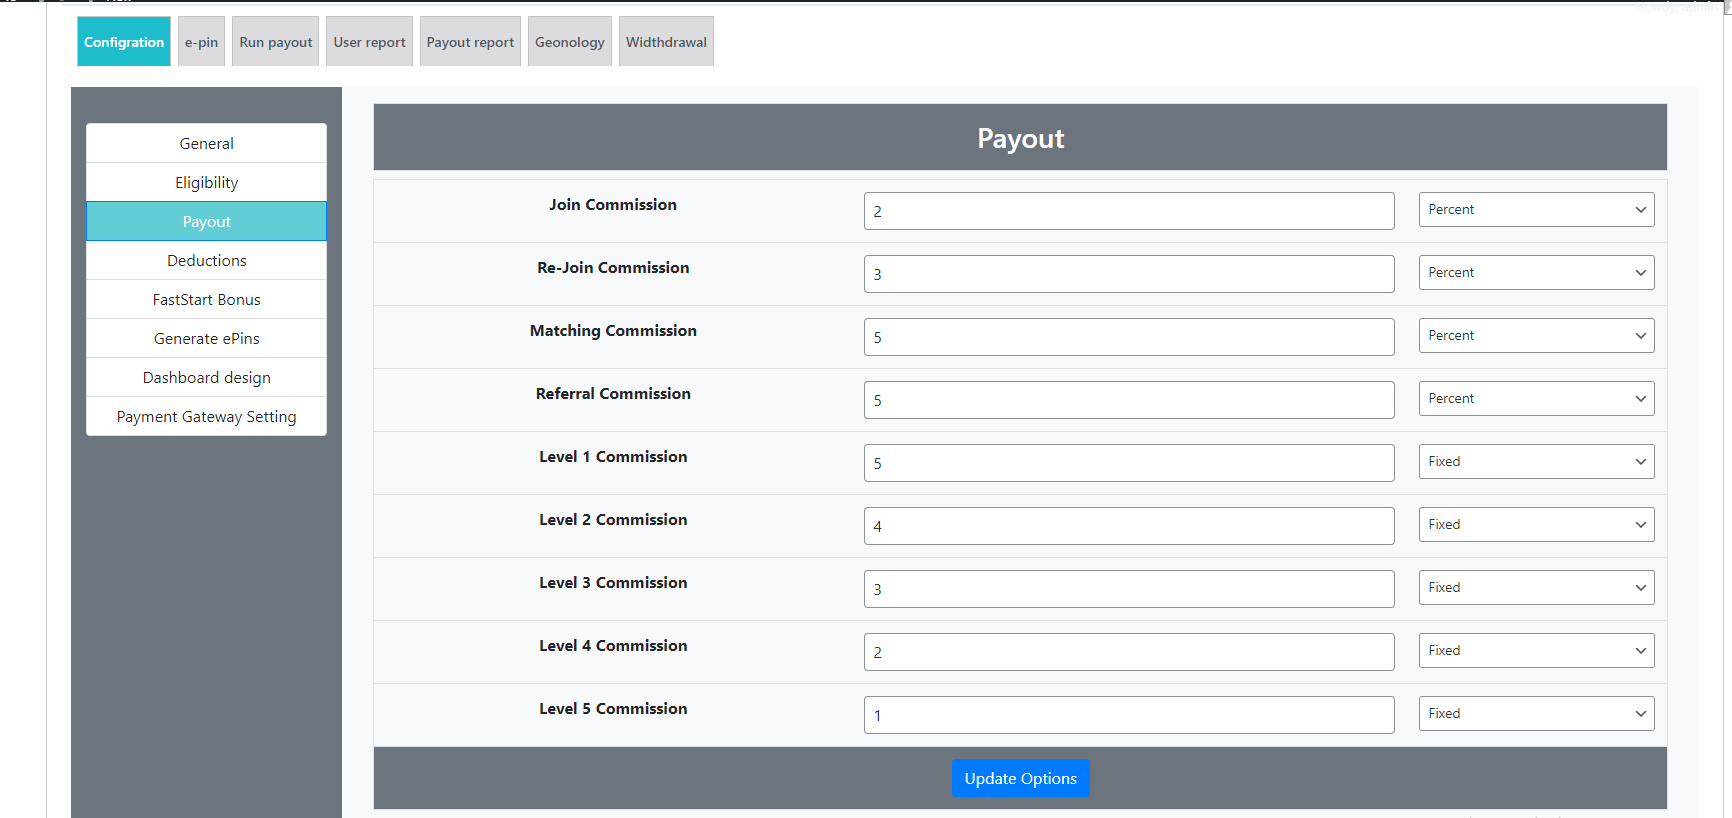Open the Referral Commission type dropdown
1732x818 pixels.
[1535, 399]
